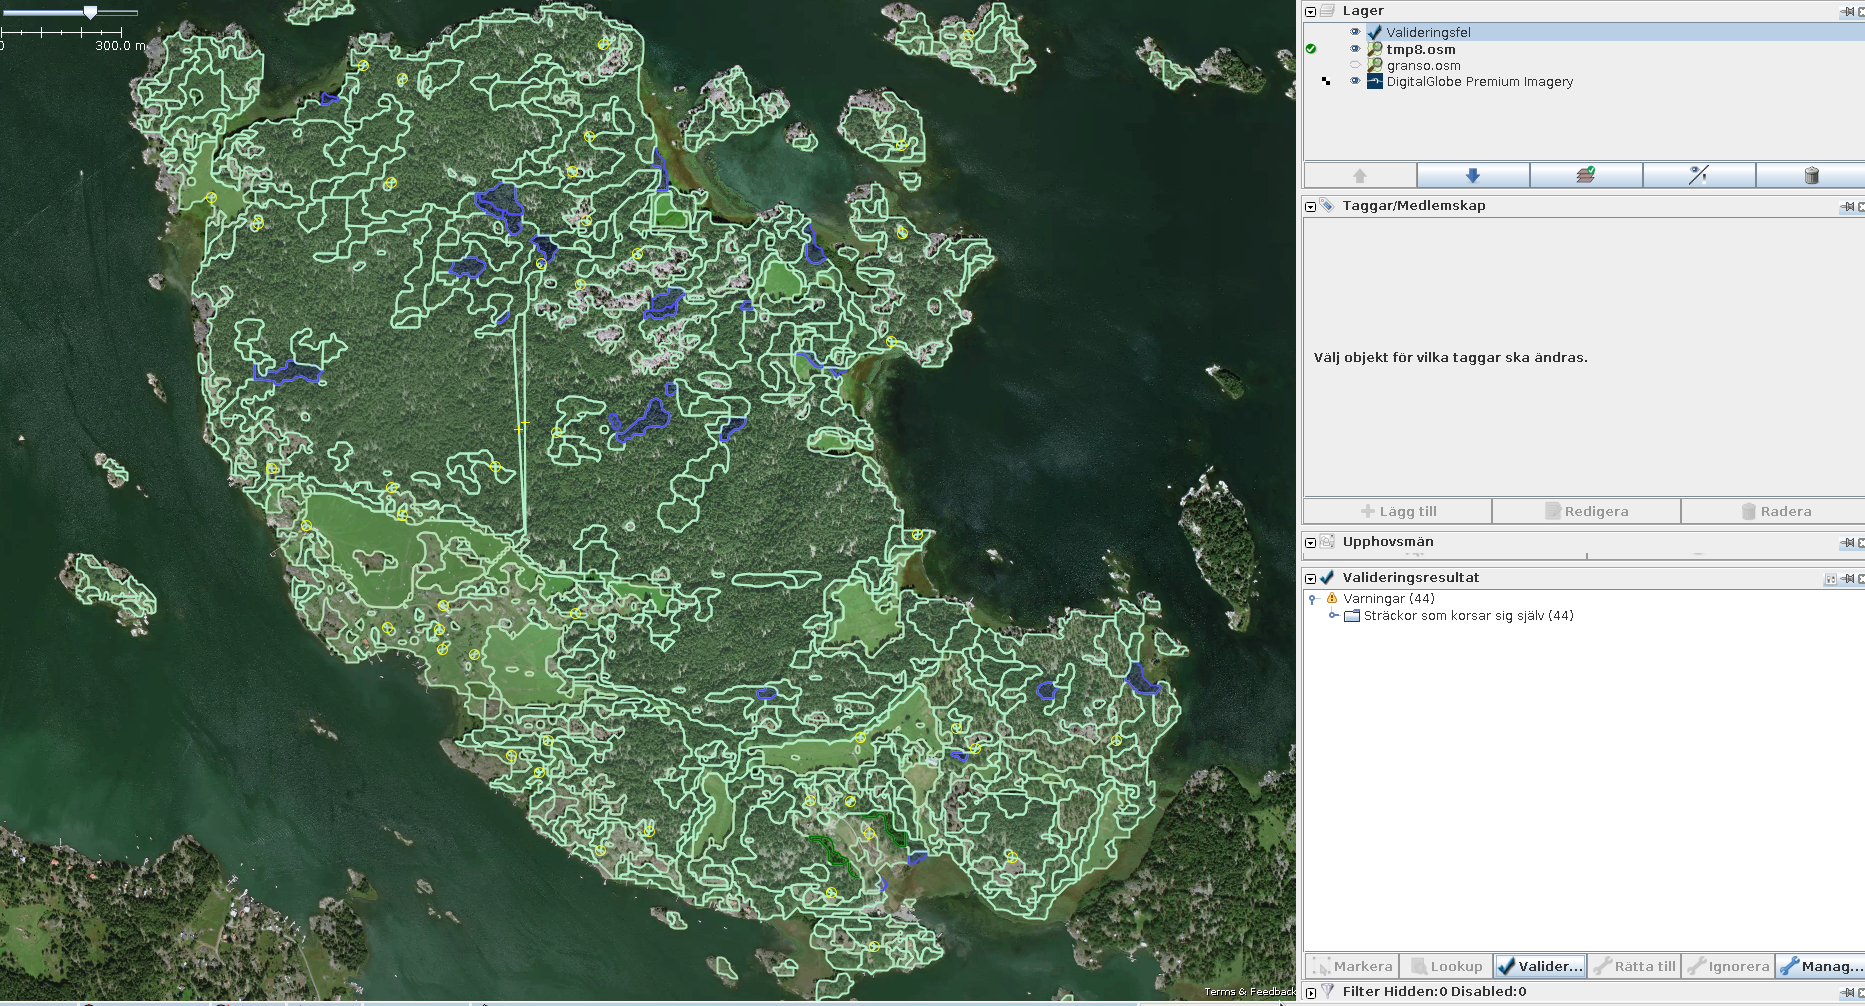The height and width of the screenshot is (1006, 1865).
Task: Open the layer visibility/opacity settings icon
Action: [1698, 176]
